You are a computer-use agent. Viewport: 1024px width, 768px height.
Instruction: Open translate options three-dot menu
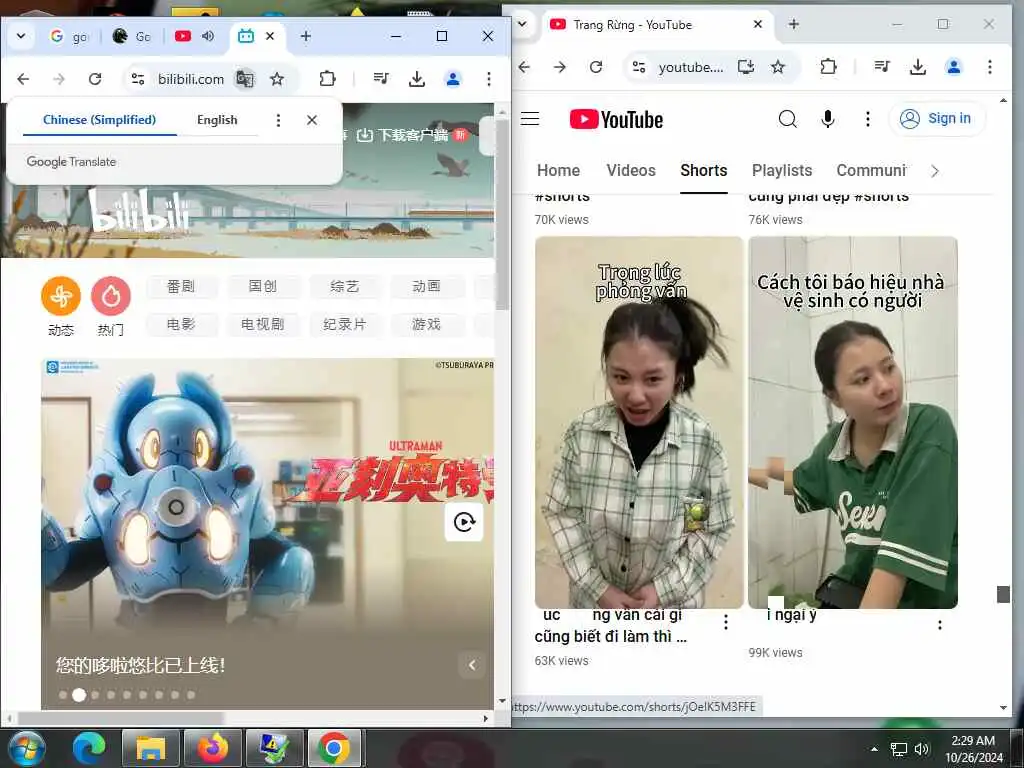[x=278, y=120]
